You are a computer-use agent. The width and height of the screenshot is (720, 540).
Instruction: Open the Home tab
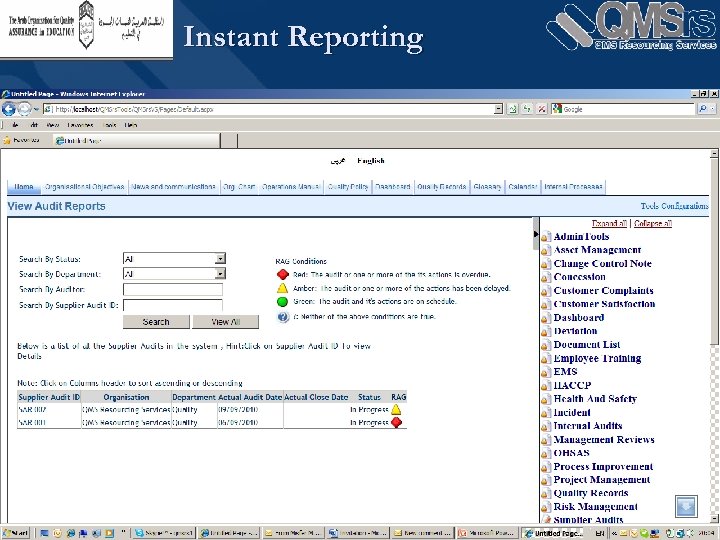23,187
